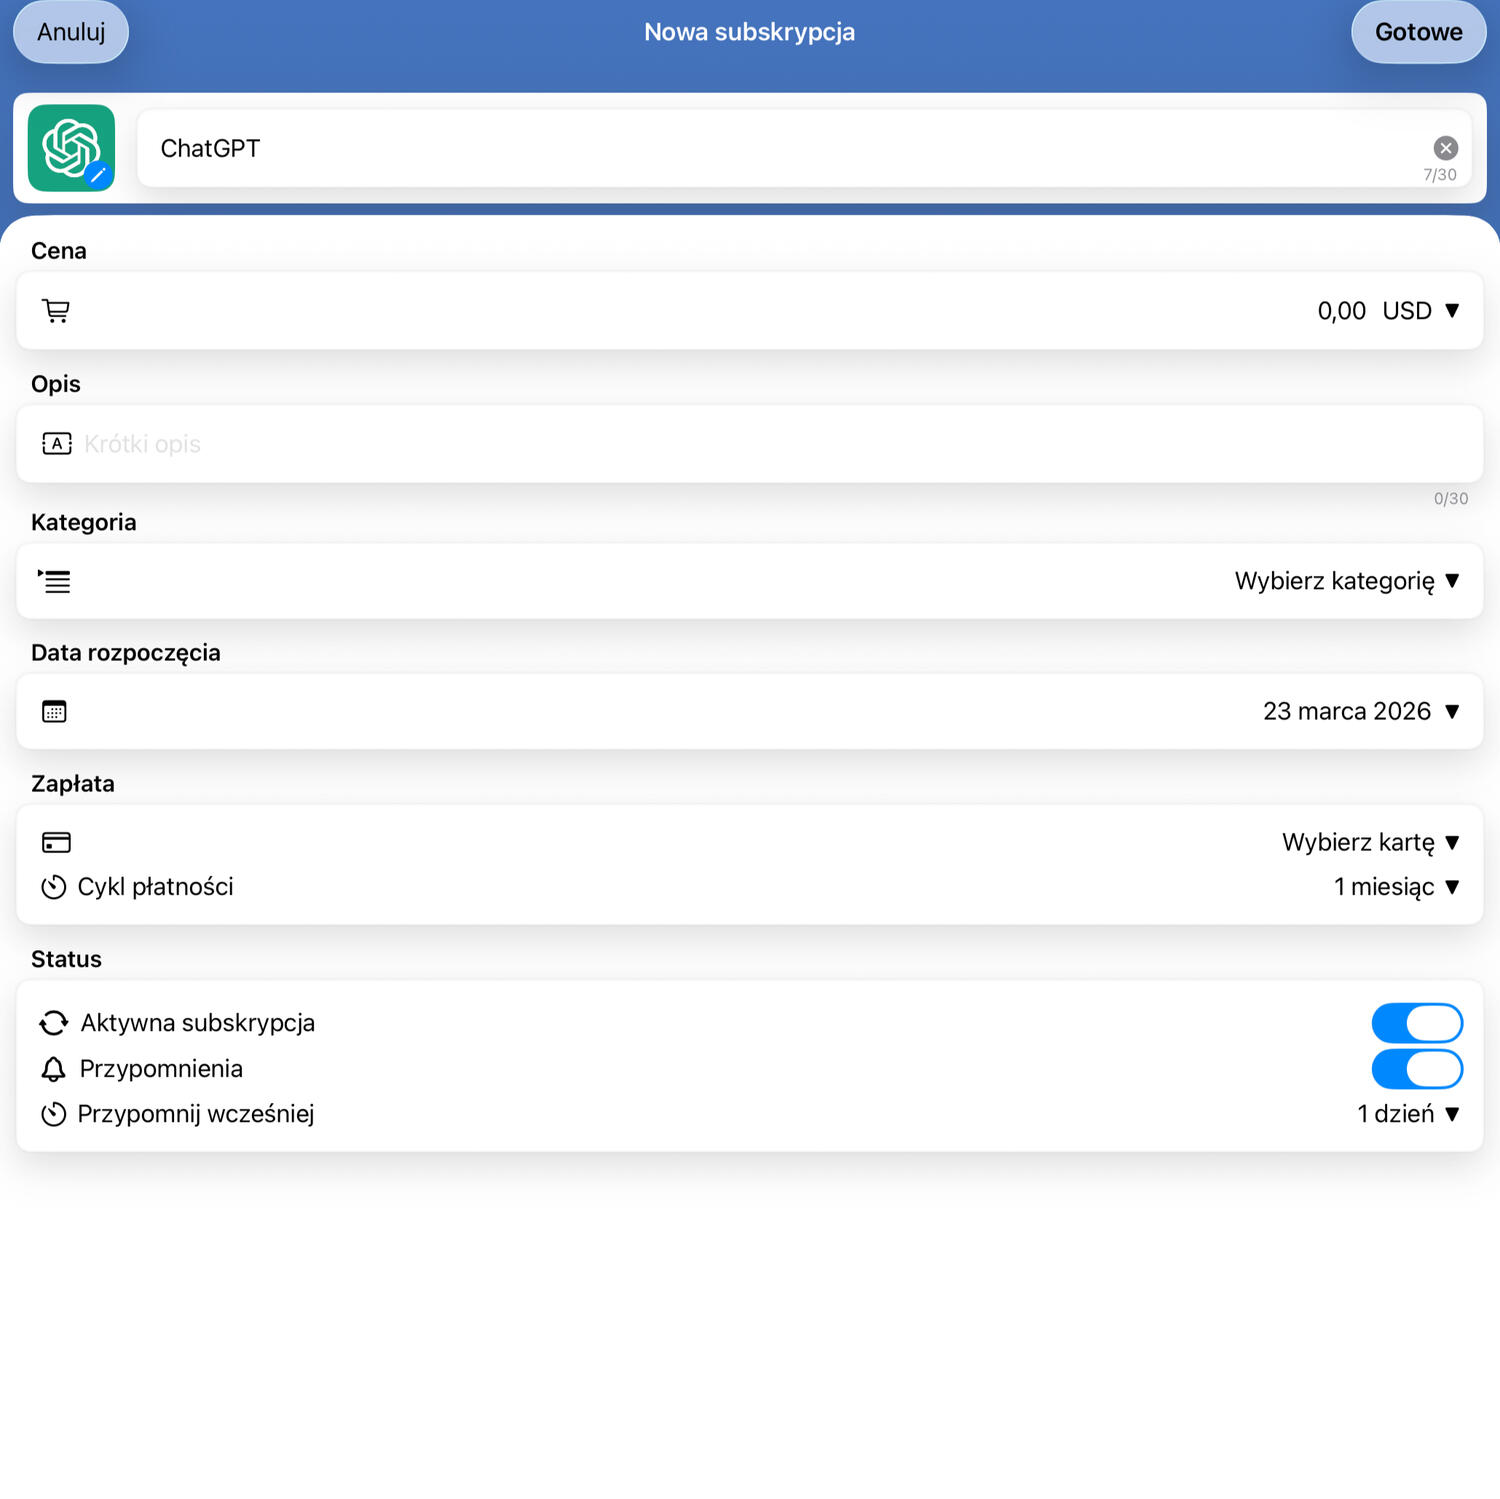Open the USD currency dropdown
1500x1499 pixels.
(x=1420, y=311)
